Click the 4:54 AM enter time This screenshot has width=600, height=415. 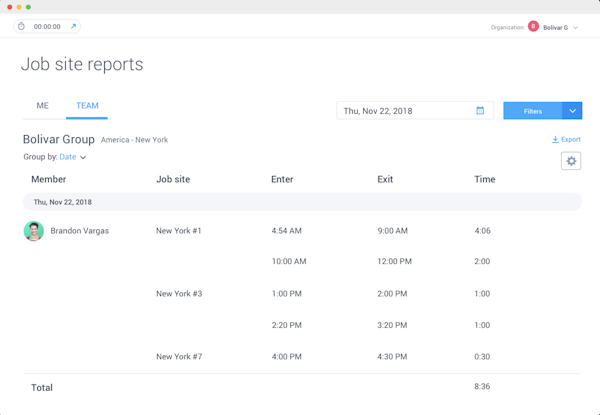tap(287, 231)
